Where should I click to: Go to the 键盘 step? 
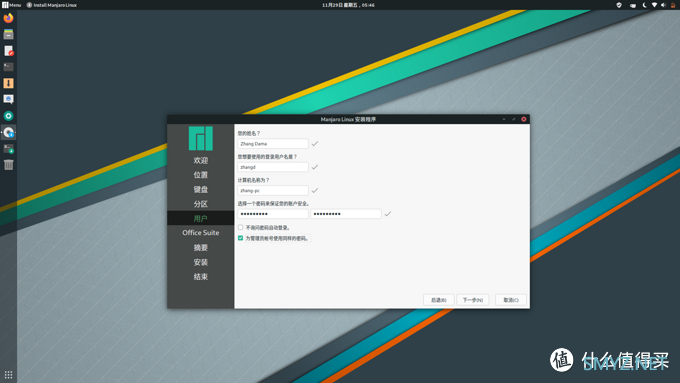coord(201,190)
